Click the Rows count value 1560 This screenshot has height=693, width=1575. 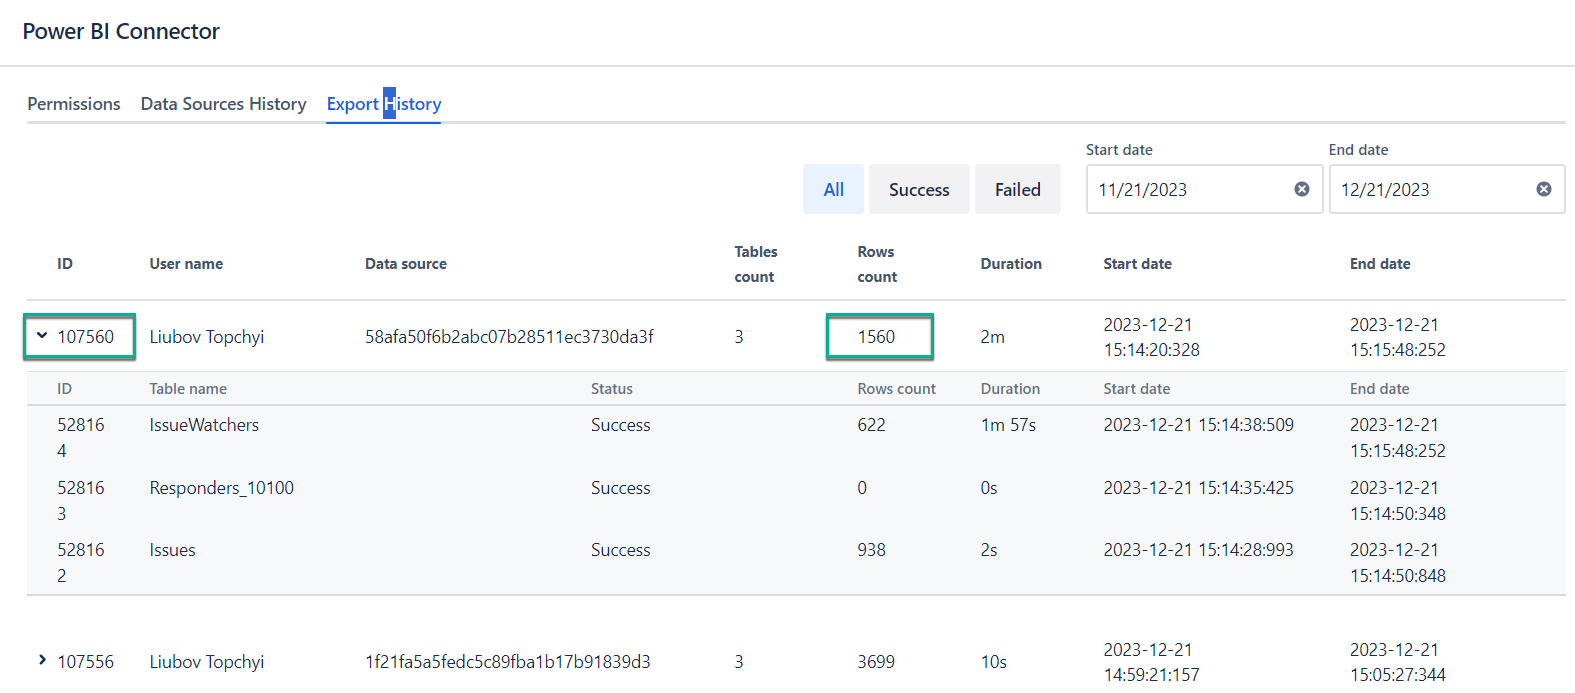pyautogui.click(x=877, y=337)
